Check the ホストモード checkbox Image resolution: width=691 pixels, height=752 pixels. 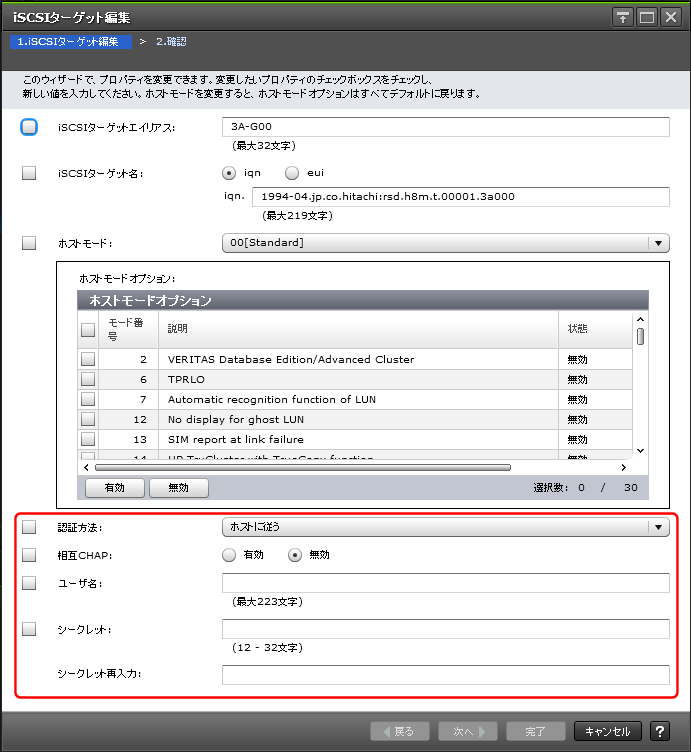click(x=29, y=243)
